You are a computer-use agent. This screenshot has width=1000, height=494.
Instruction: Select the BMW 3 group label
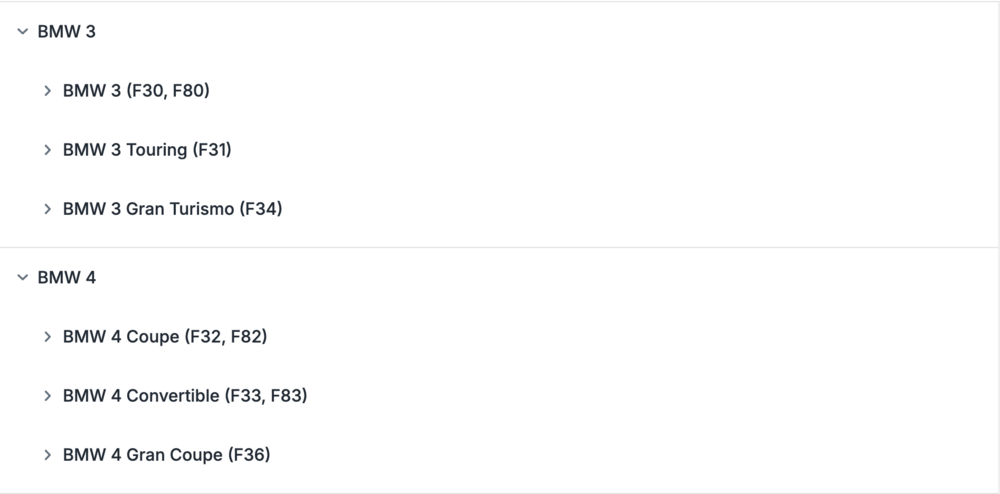tap(67, 32)
